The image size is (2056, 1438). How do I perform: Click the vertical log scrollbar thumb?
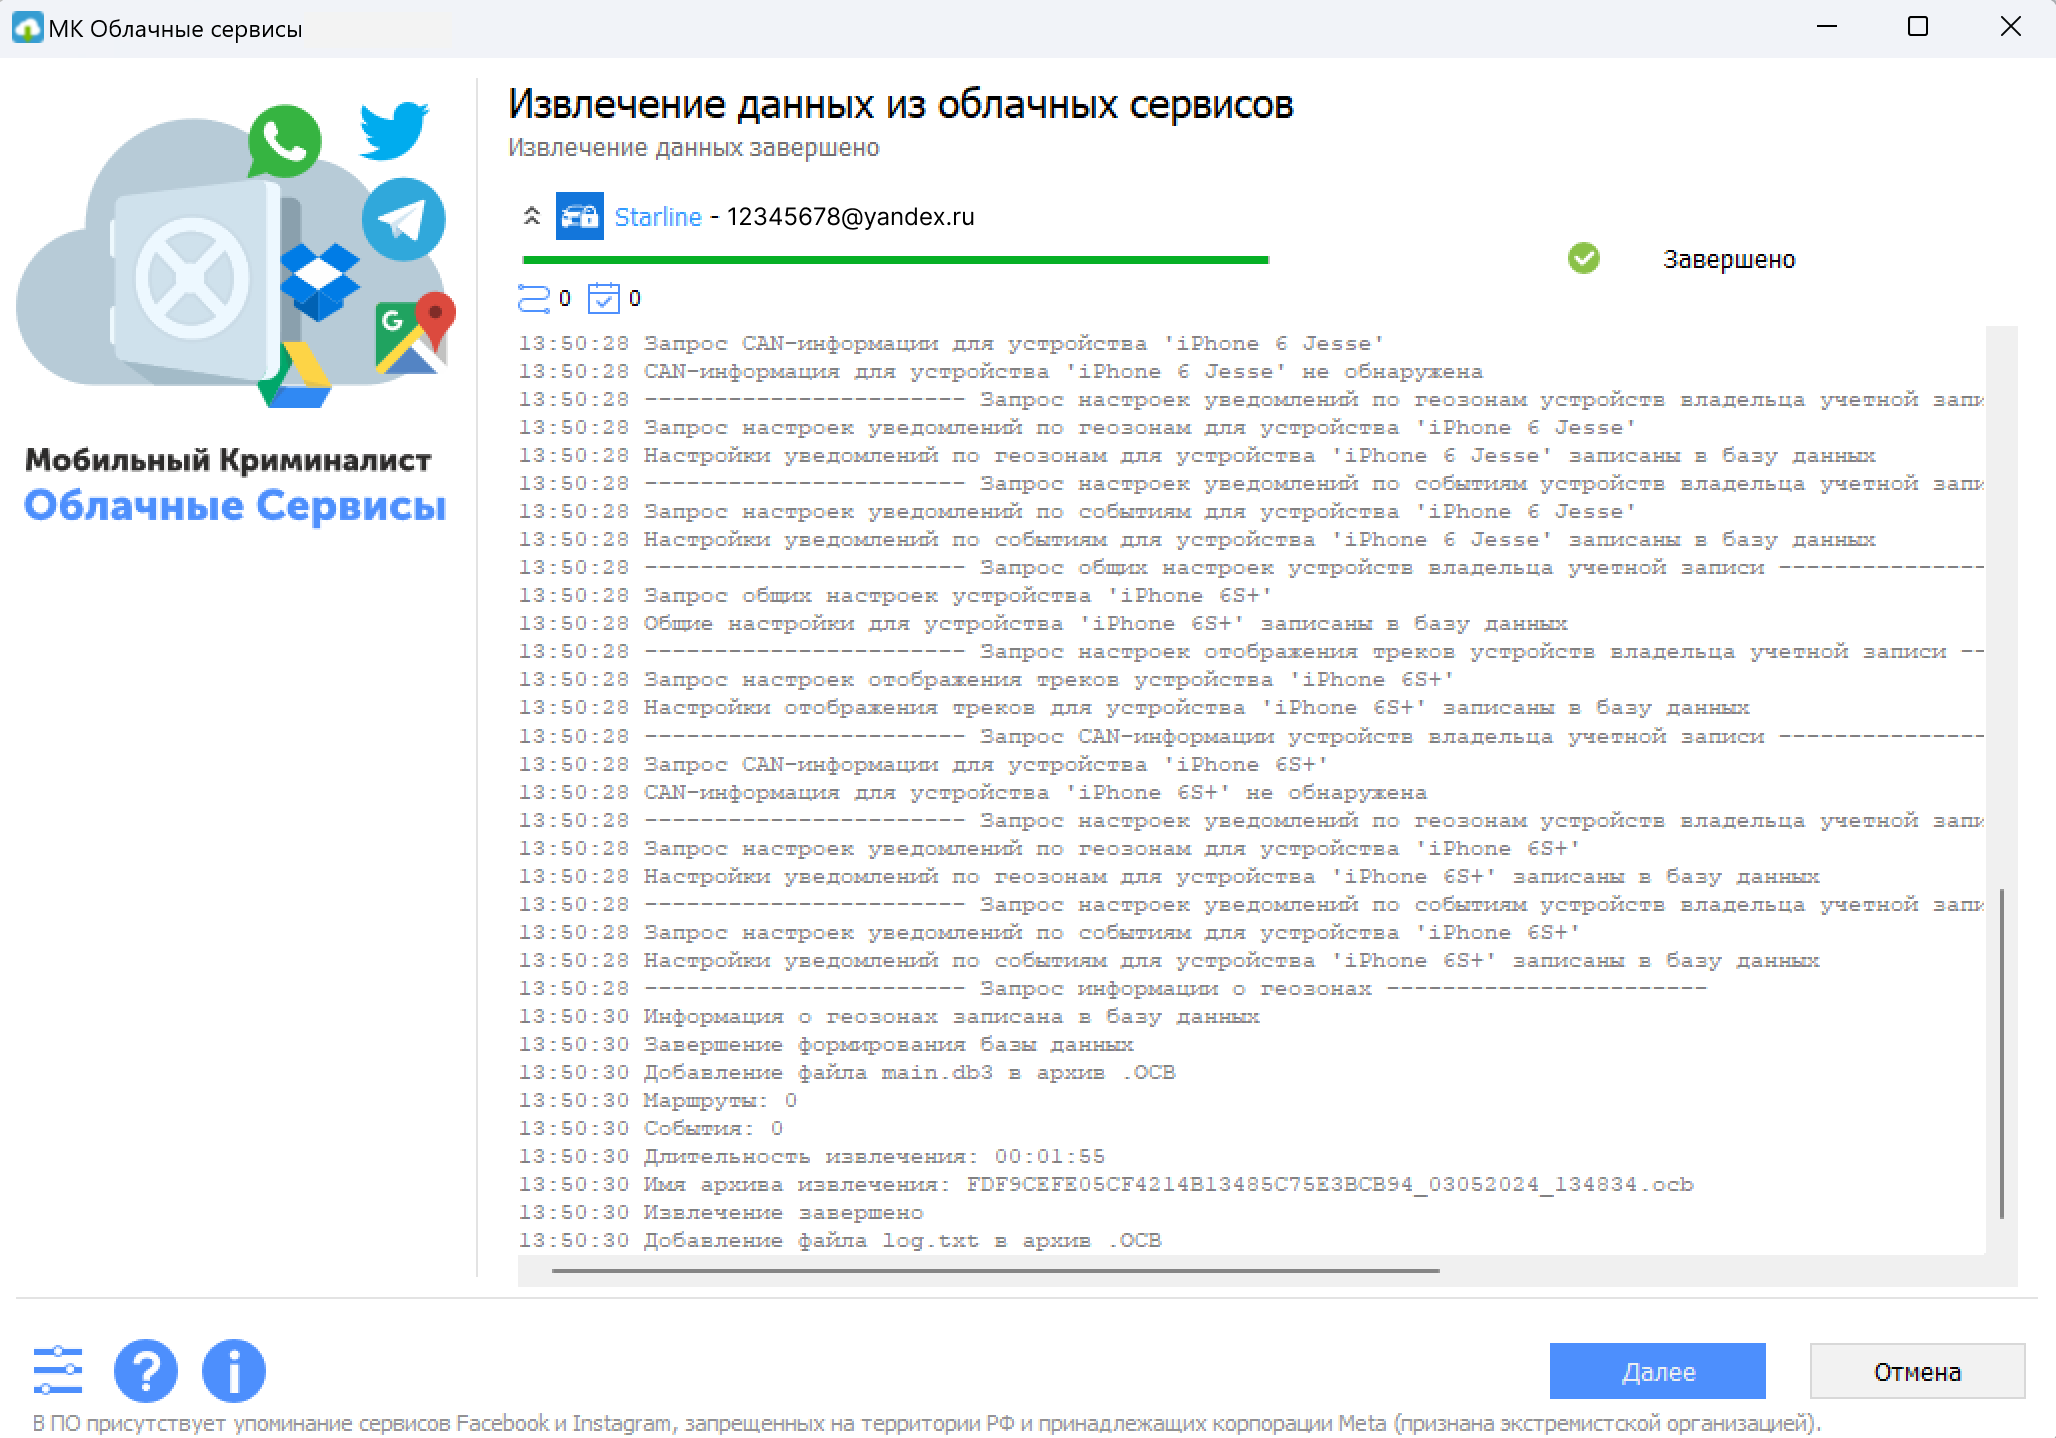[2001, 1052]
